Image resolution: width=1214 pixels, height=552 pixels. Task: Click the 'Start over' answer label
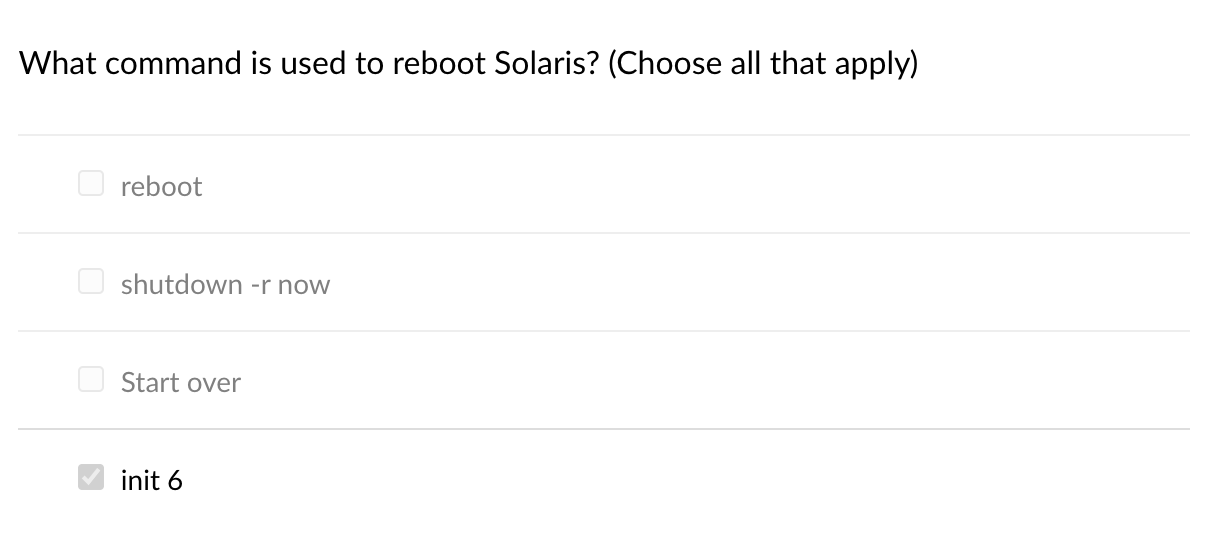(181, 383)
